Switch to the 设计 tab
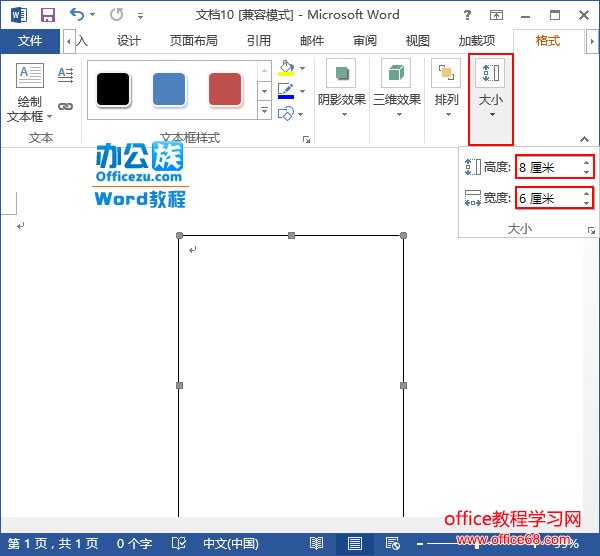Viewport: 600px width, 556px height. (x=129, y=41)
